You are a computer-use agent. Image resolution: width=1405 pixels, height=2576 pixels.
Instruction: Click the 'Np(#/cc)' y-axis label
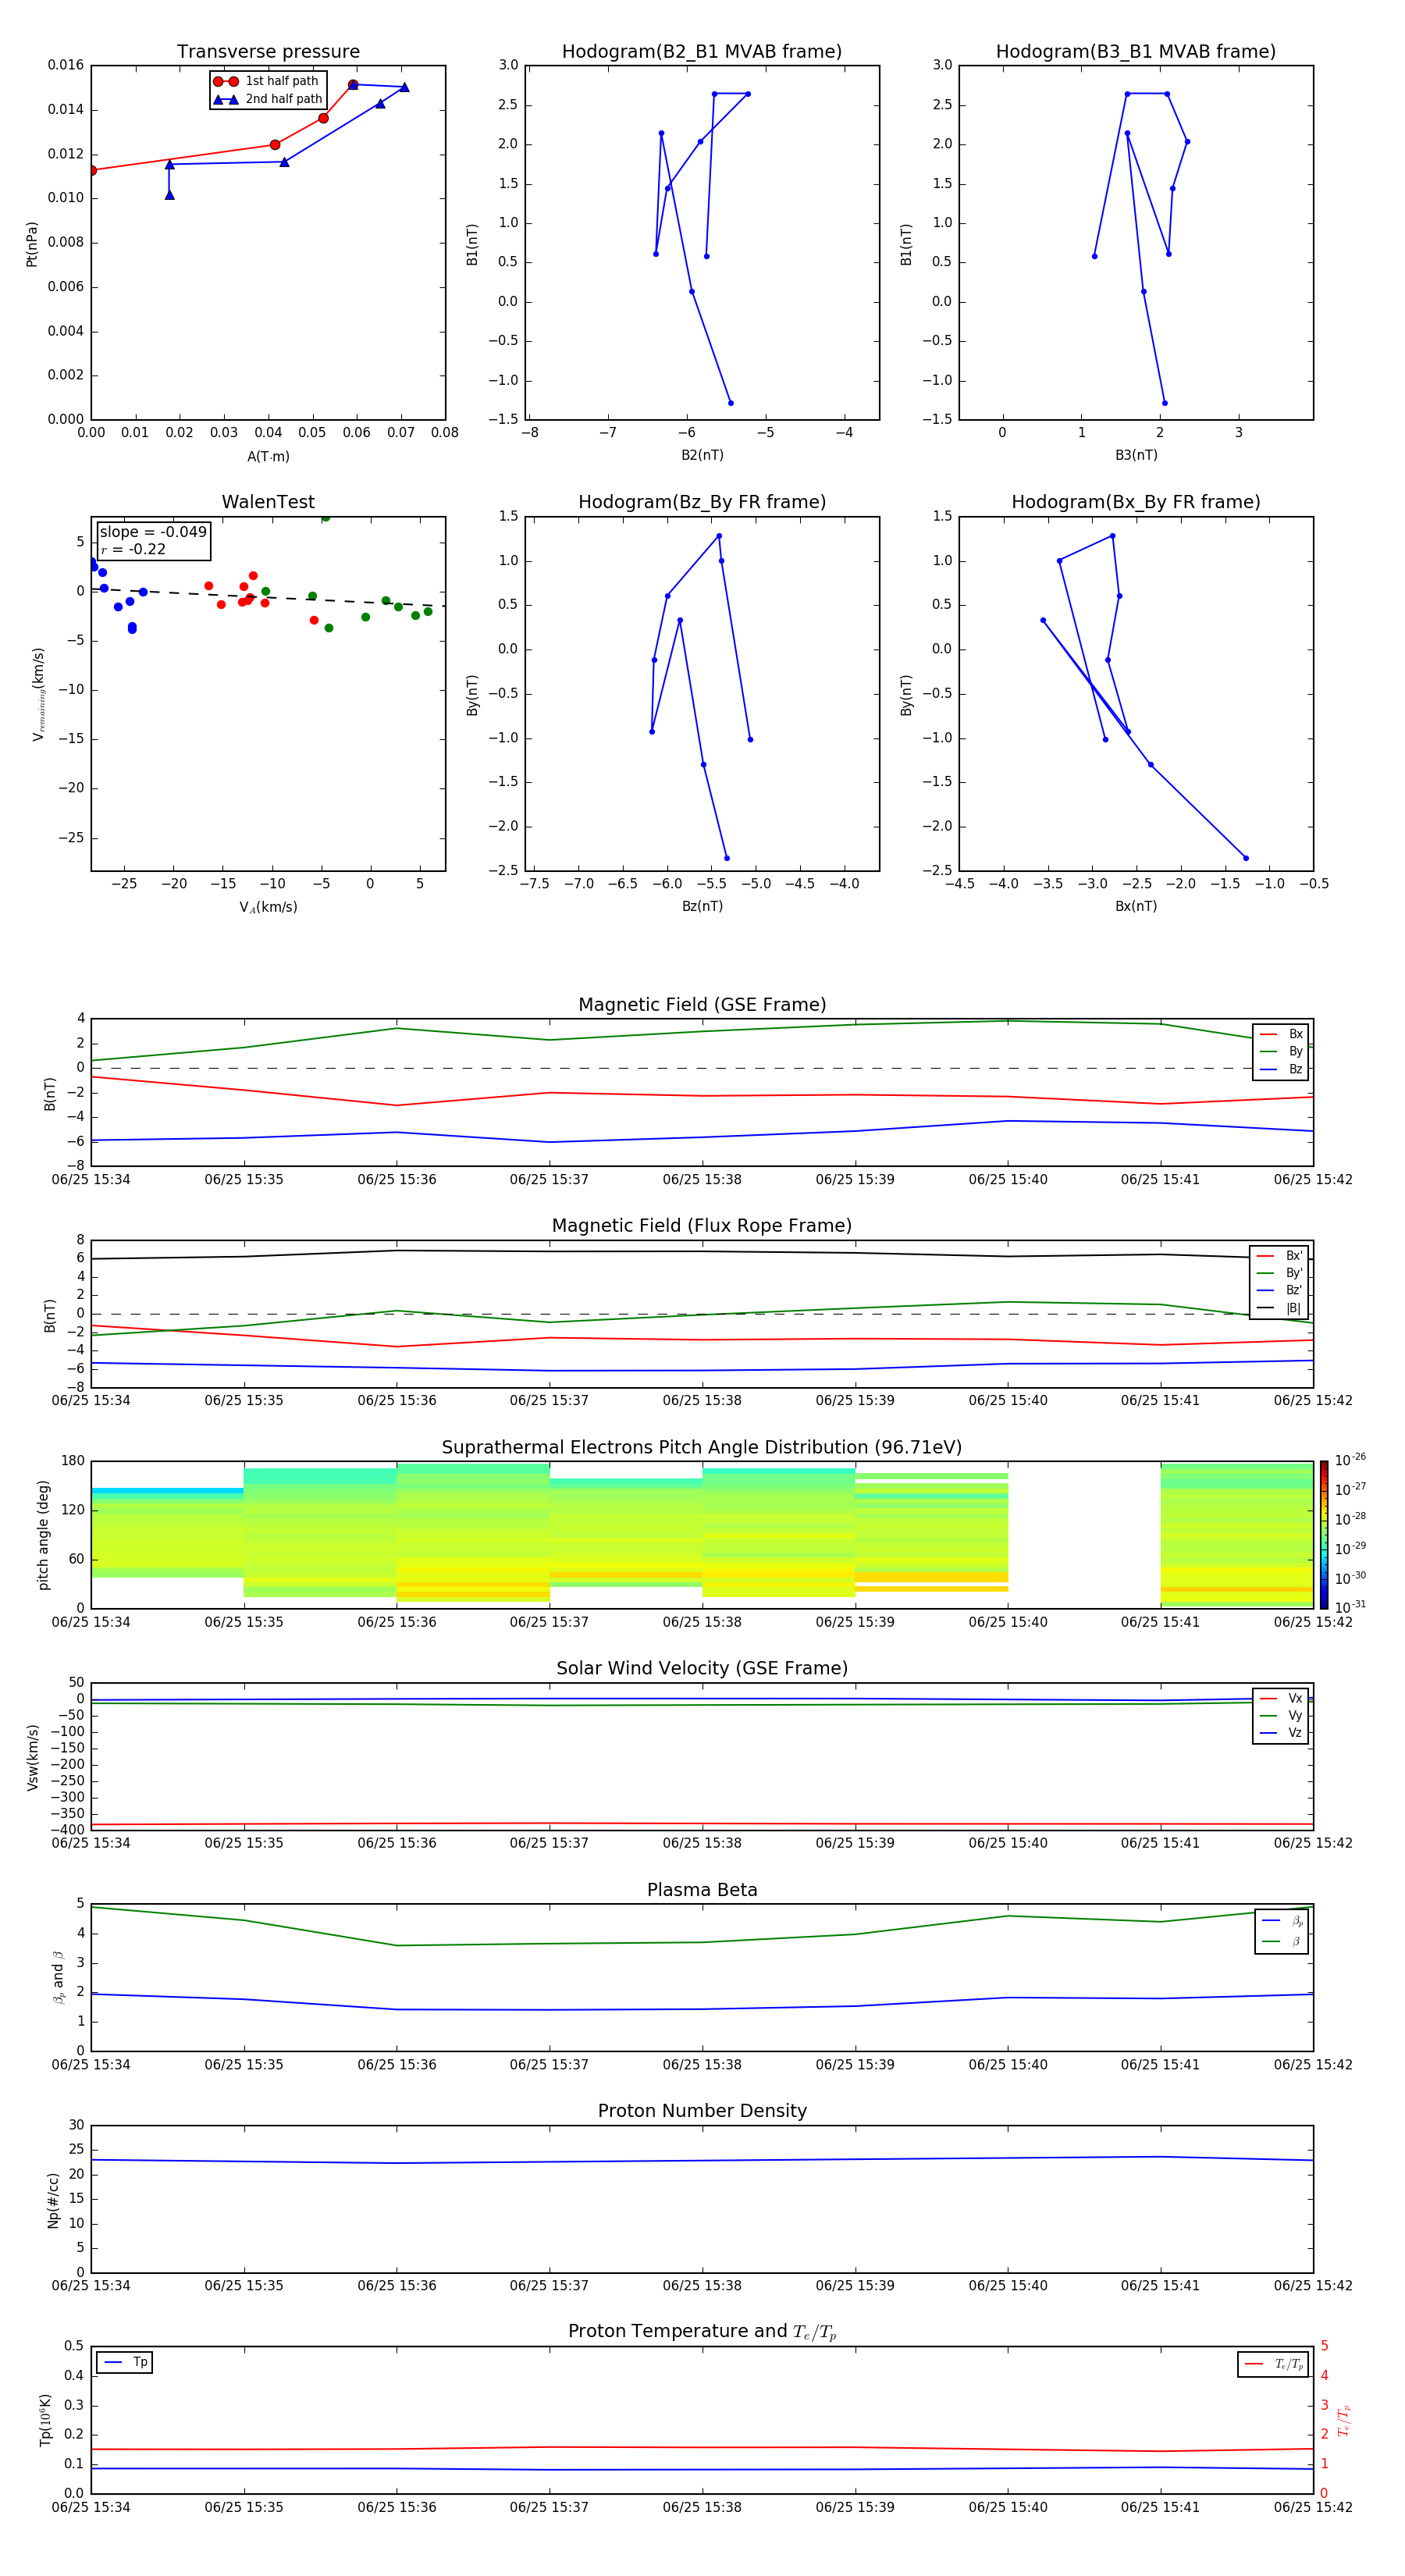[x=53, y=2200]
